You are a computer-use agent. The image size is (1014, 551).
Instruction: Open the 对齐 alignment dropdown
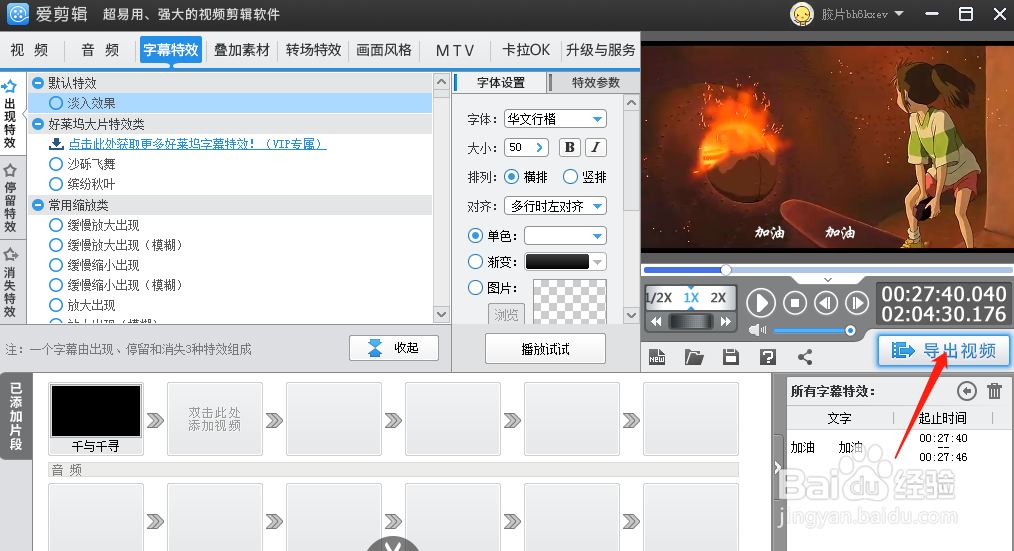pos(555,206)
